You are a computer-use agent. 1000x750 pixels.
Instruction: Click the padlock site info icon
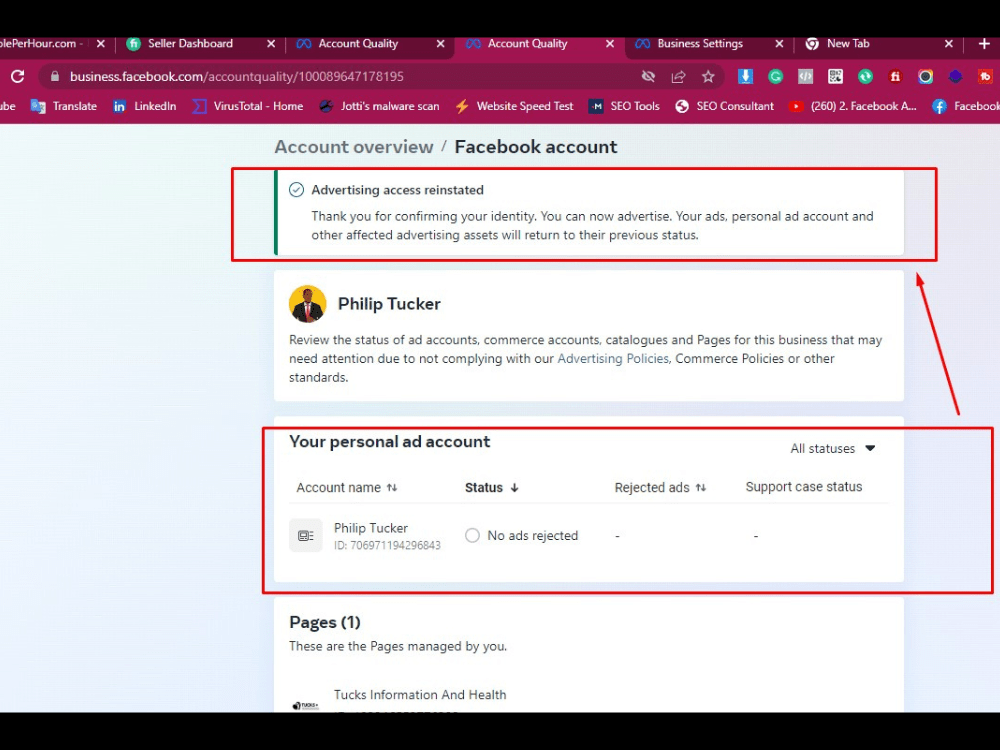55,77
